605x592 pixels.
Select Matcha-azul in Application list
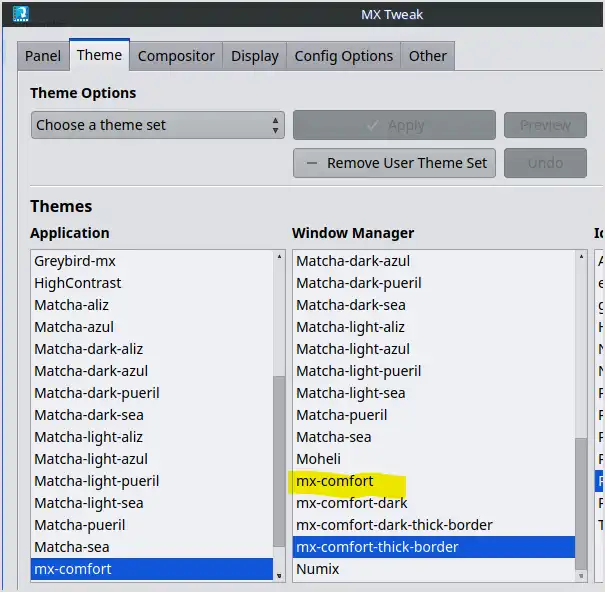click(x=152, y=327)
